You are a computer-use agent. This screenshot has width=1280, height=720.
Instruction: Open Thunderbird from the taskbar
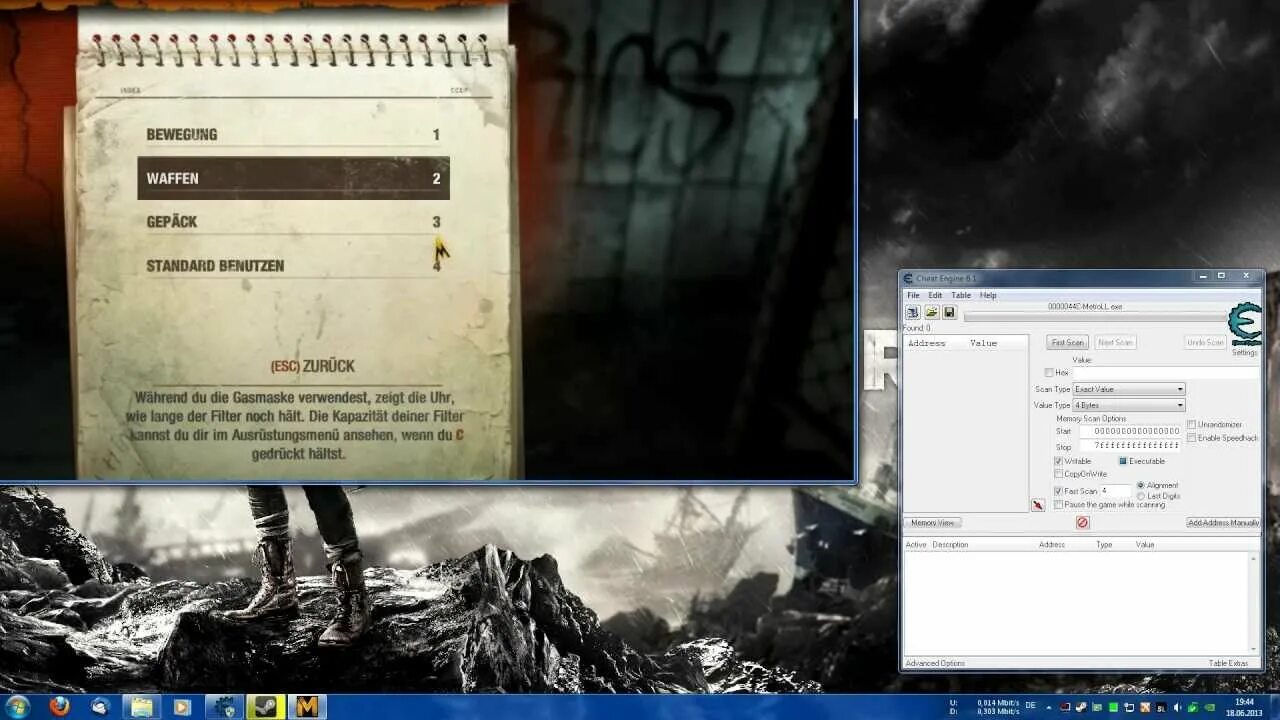100,706
